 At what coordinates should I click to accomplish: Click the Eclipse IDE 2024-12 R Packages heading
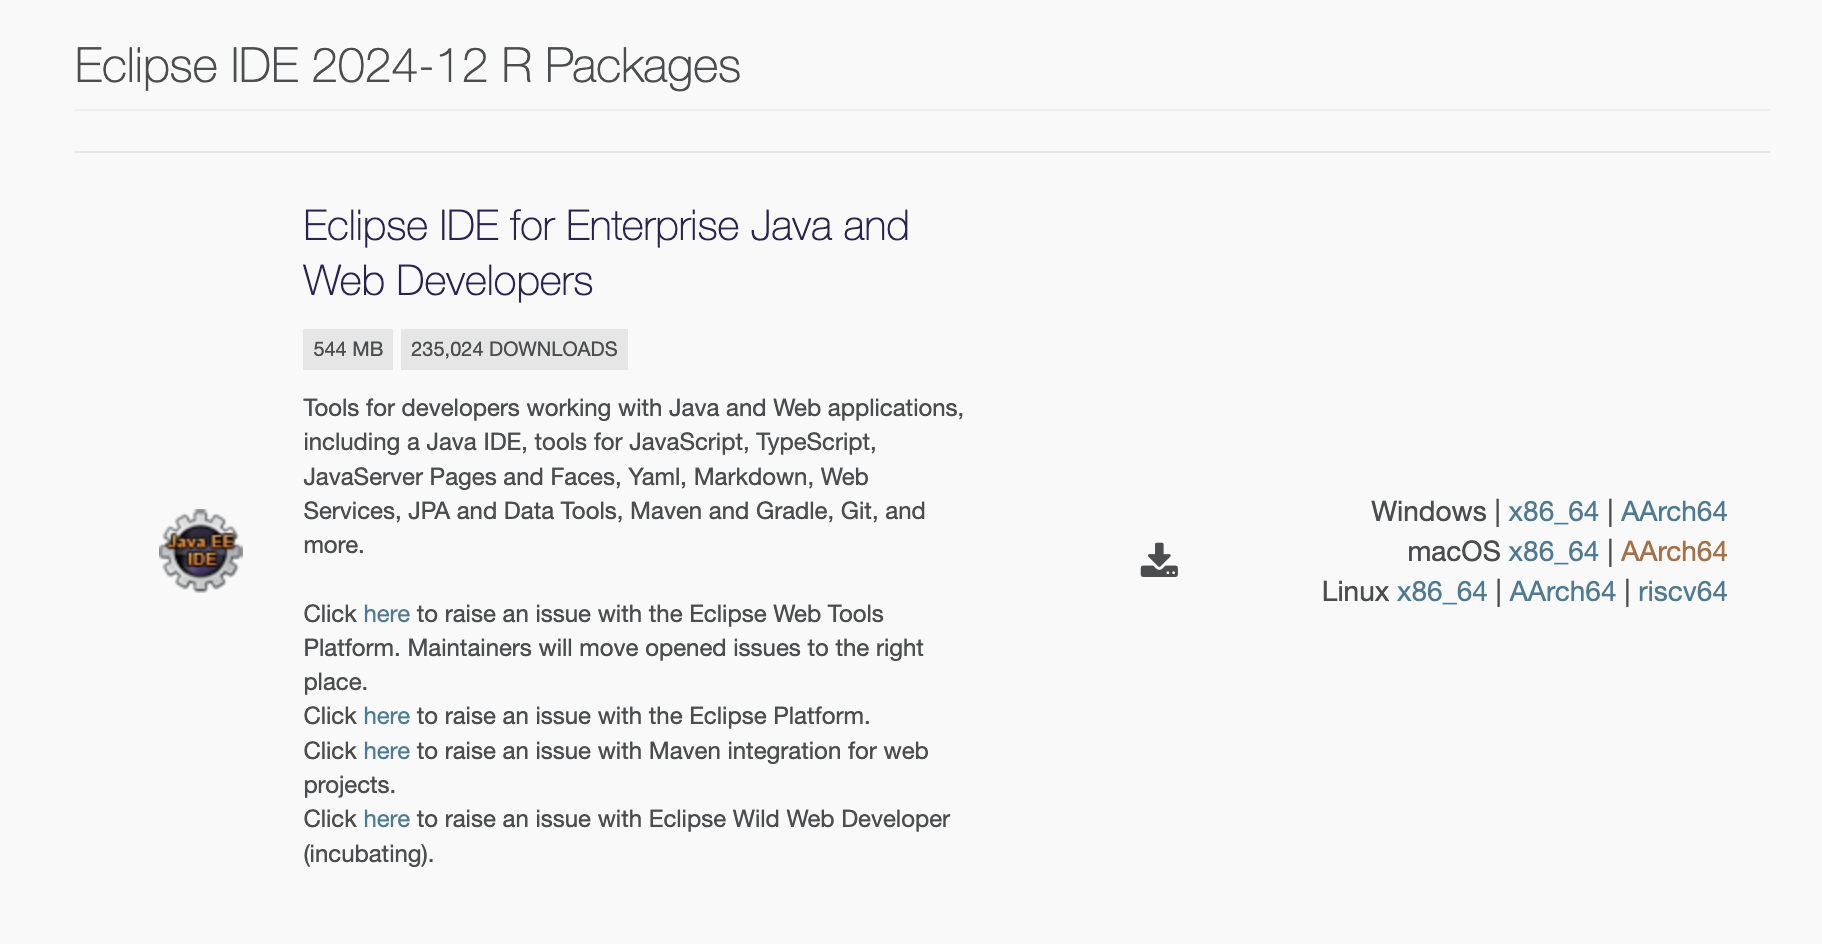[x=407, y=66]
